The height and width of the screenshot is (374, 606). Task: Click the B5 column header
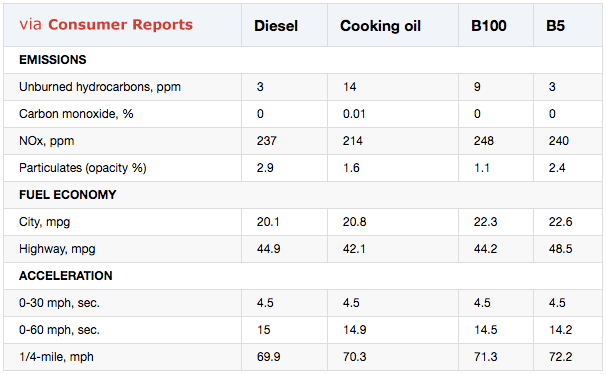click(x=555, y=26)
